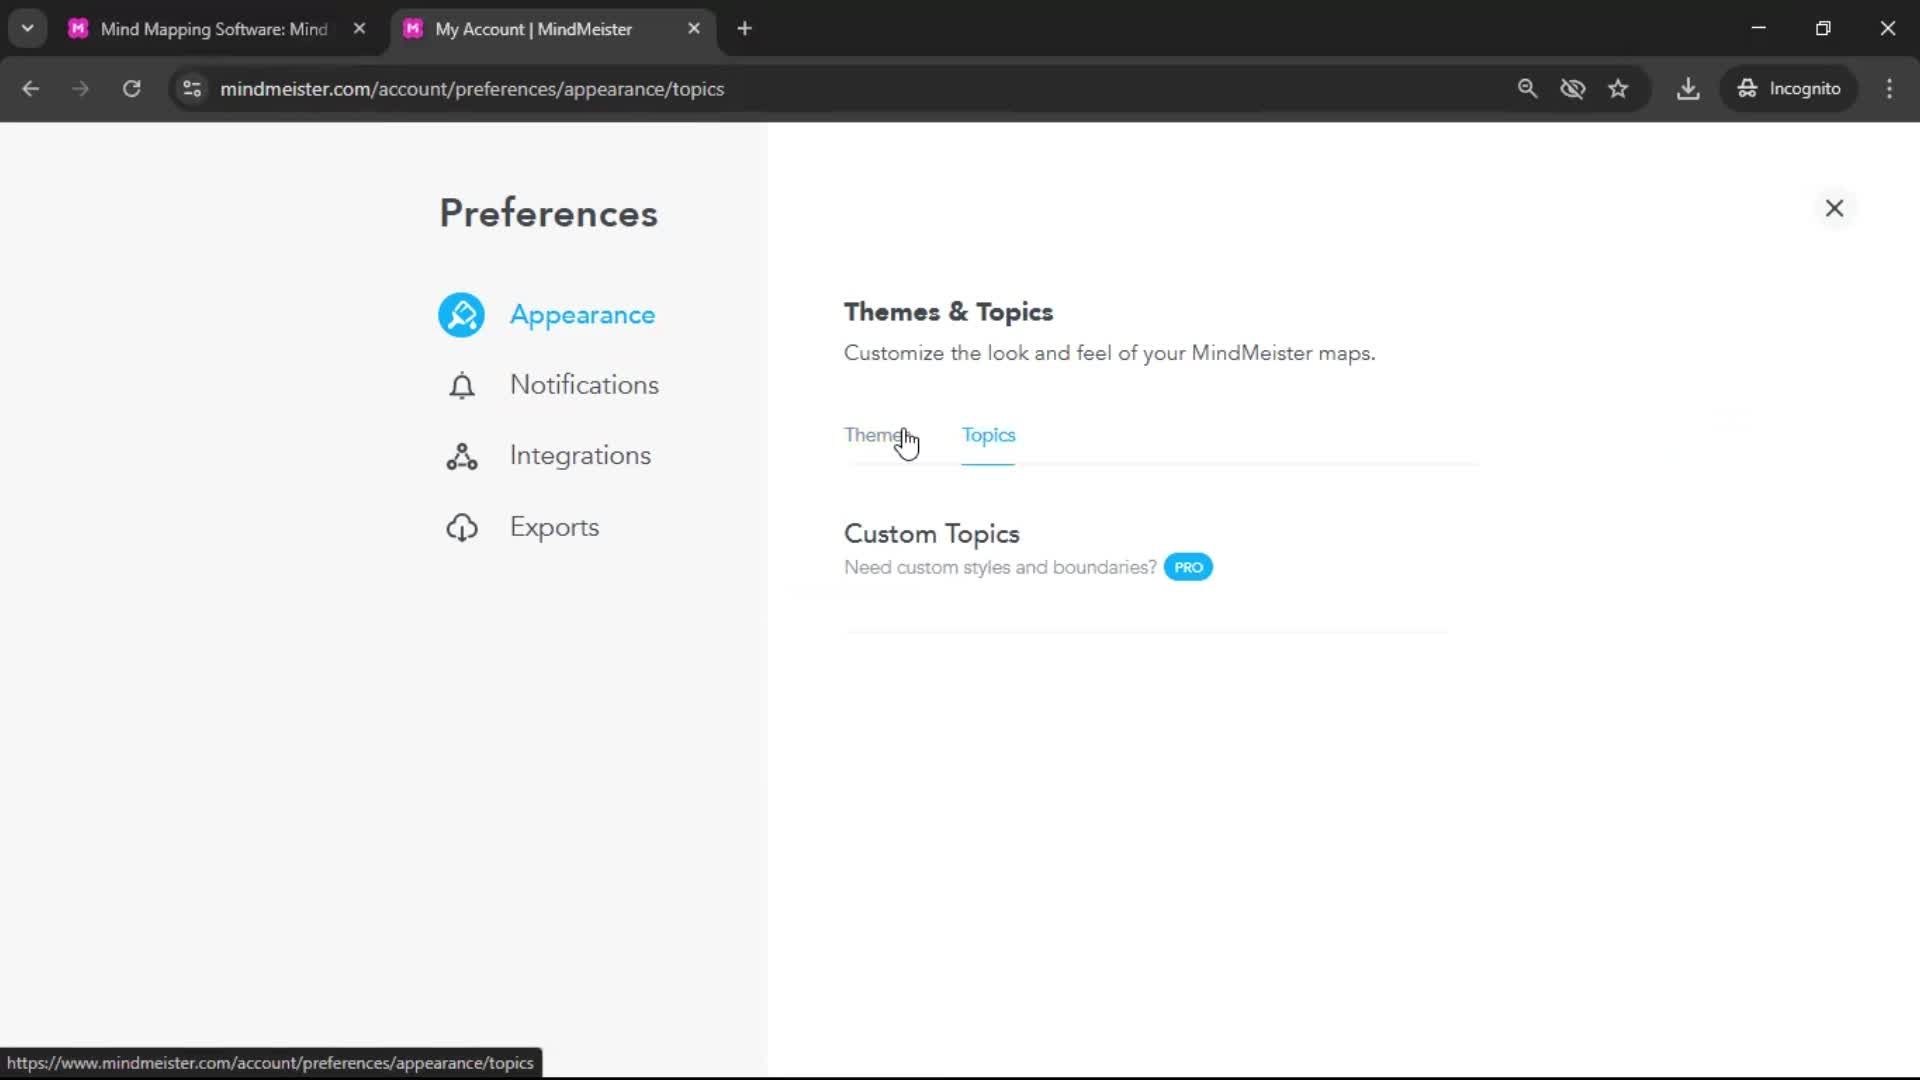Click the PRO badge next to custom styles
The image size is (1920, 1080).
click(1188, 567)
